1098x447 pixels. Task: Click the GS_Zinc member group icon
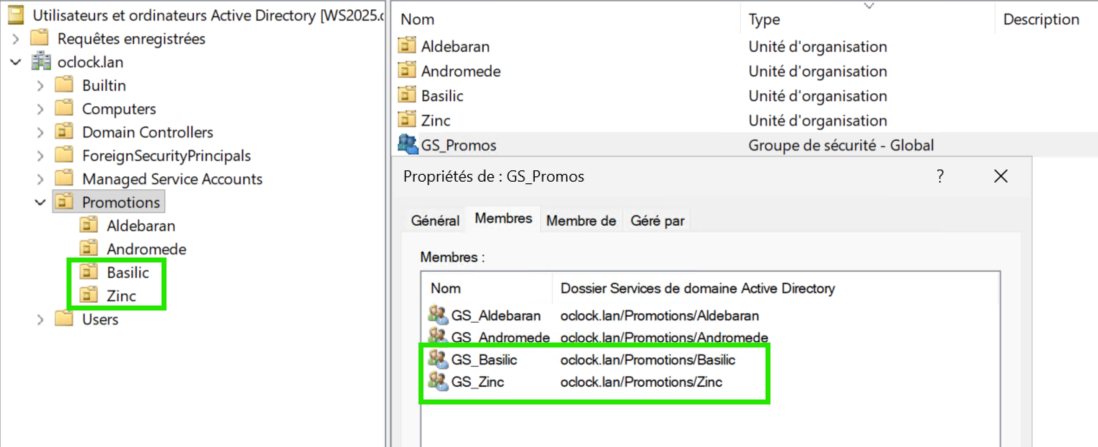pos(438,381)
